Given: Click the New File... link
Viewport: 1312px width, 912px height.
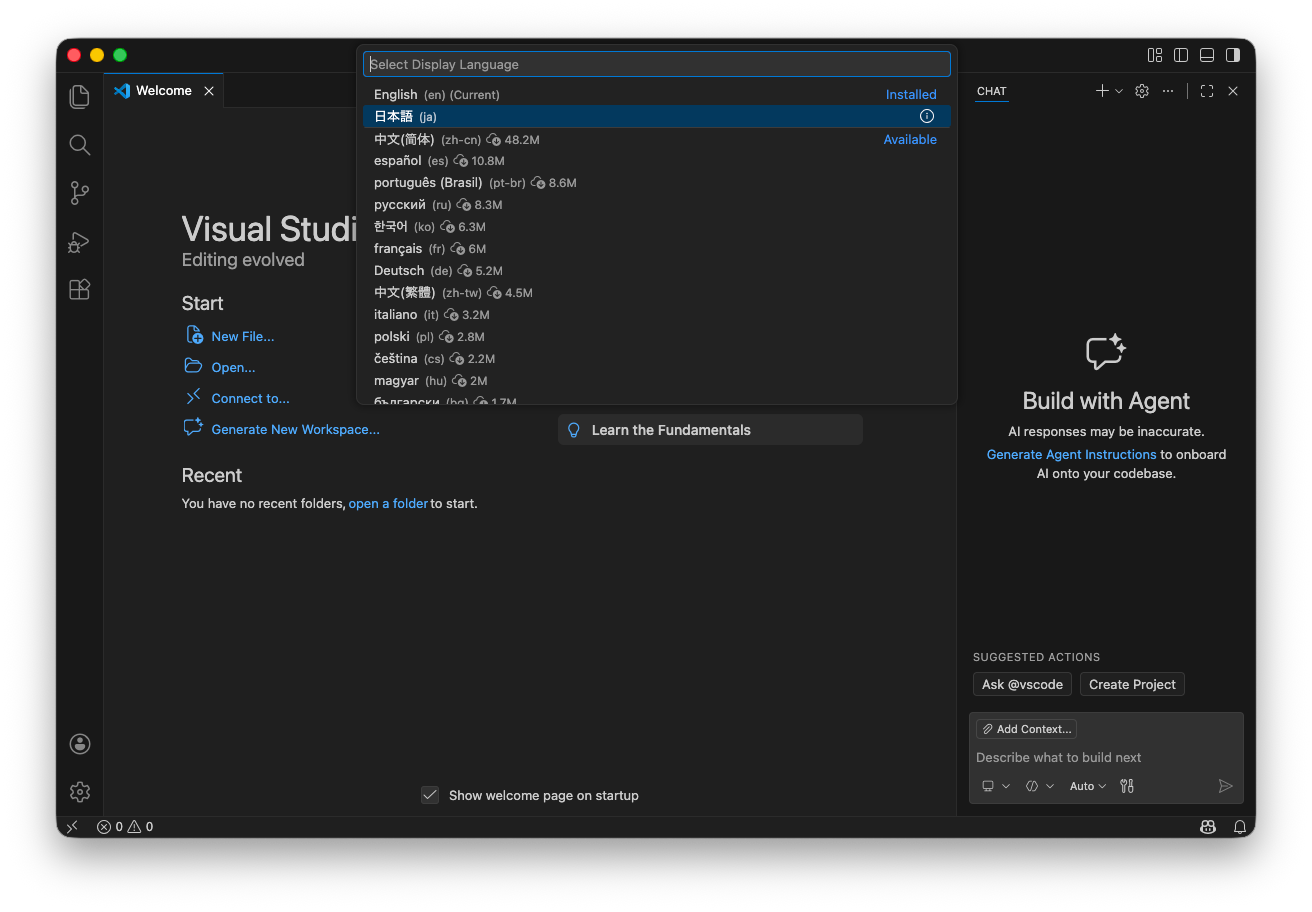Looking at the screenshot, I should (x=243, y=337).
